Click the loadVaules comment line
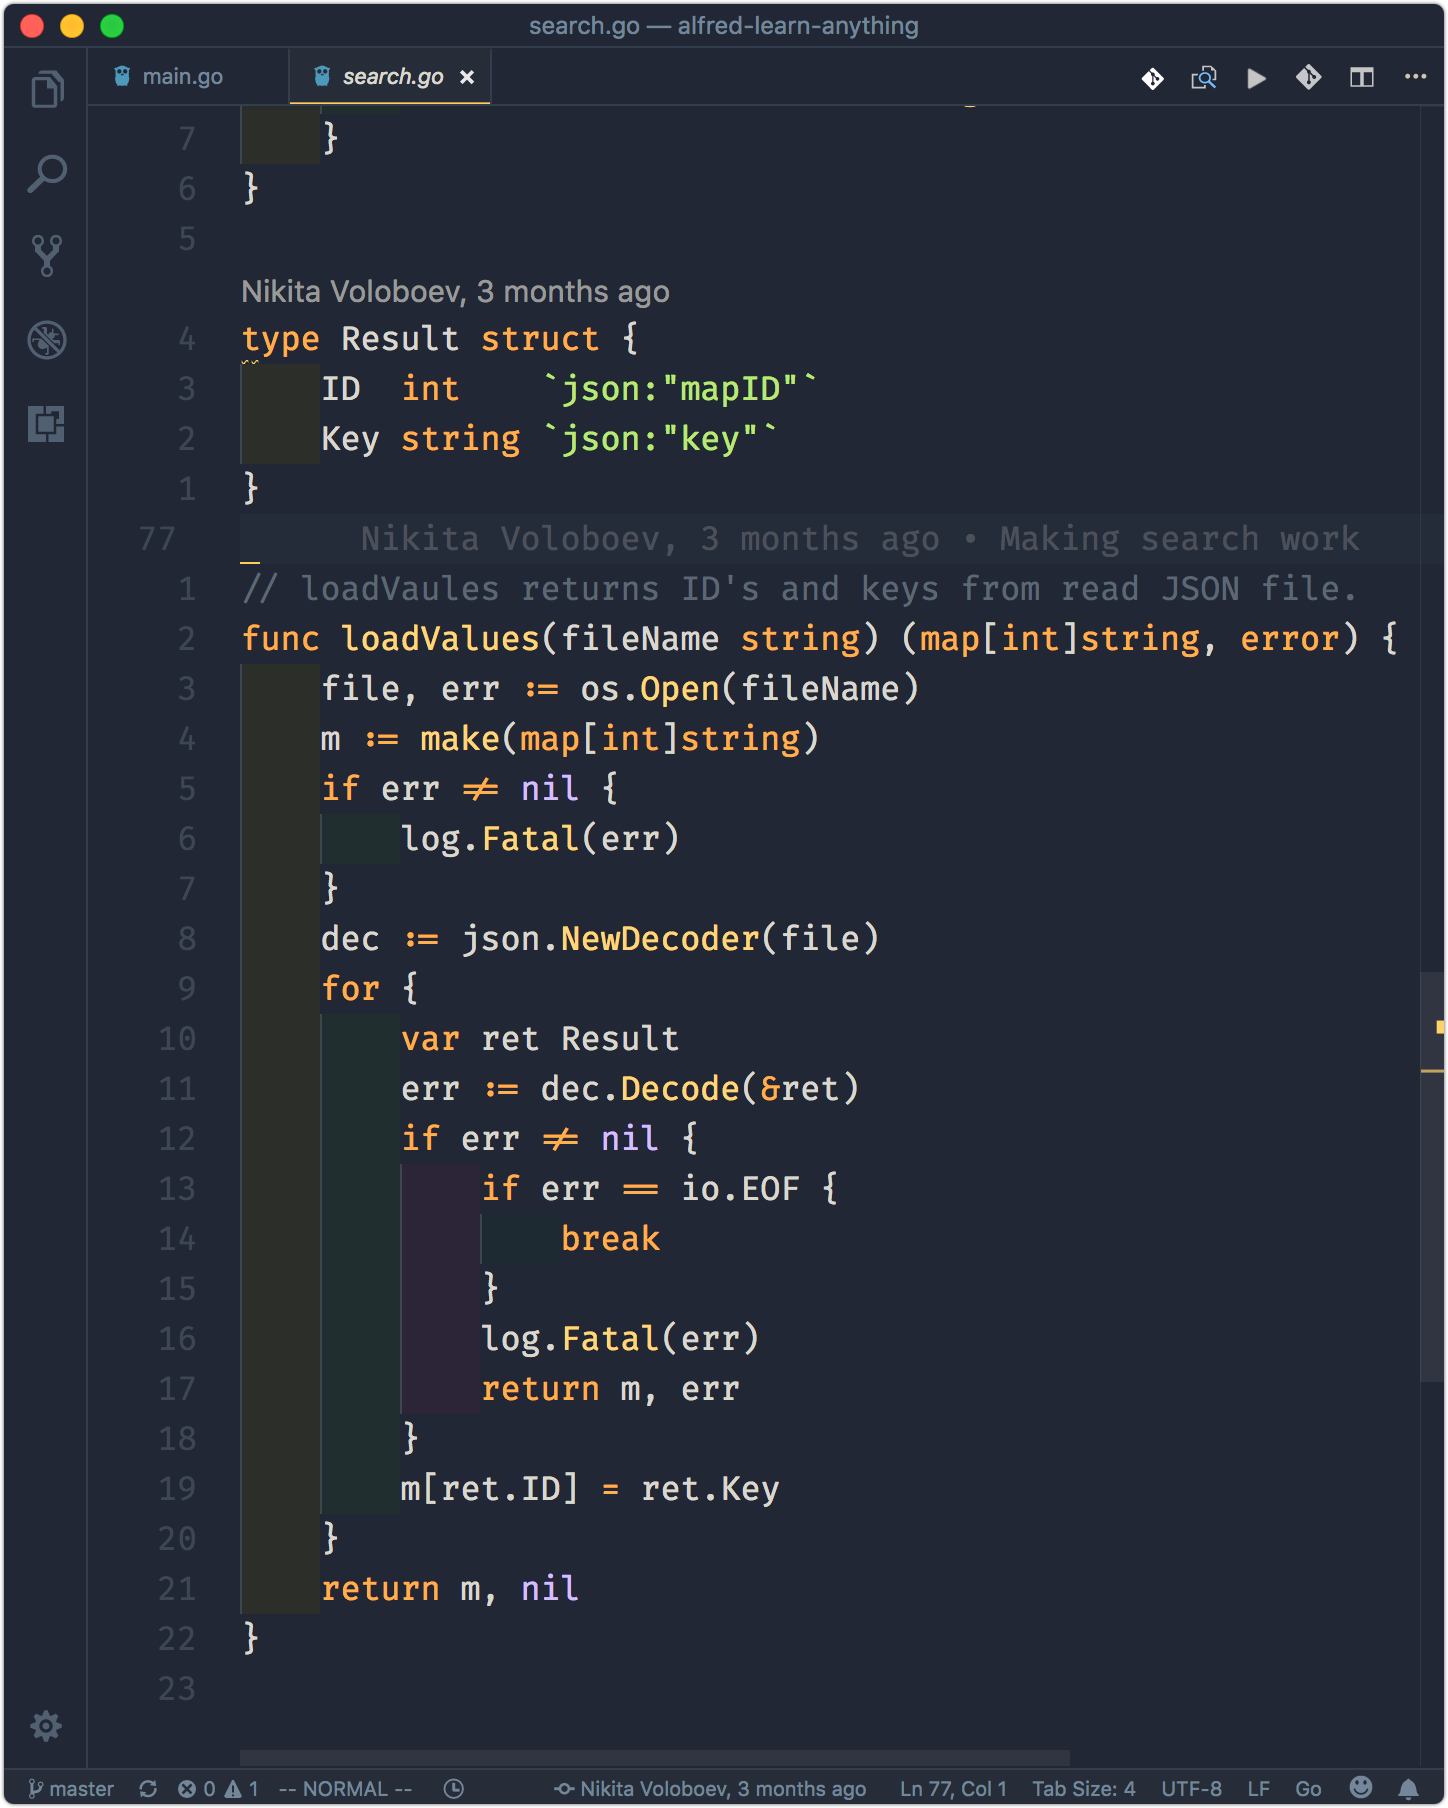 click(x=799, y=588)
